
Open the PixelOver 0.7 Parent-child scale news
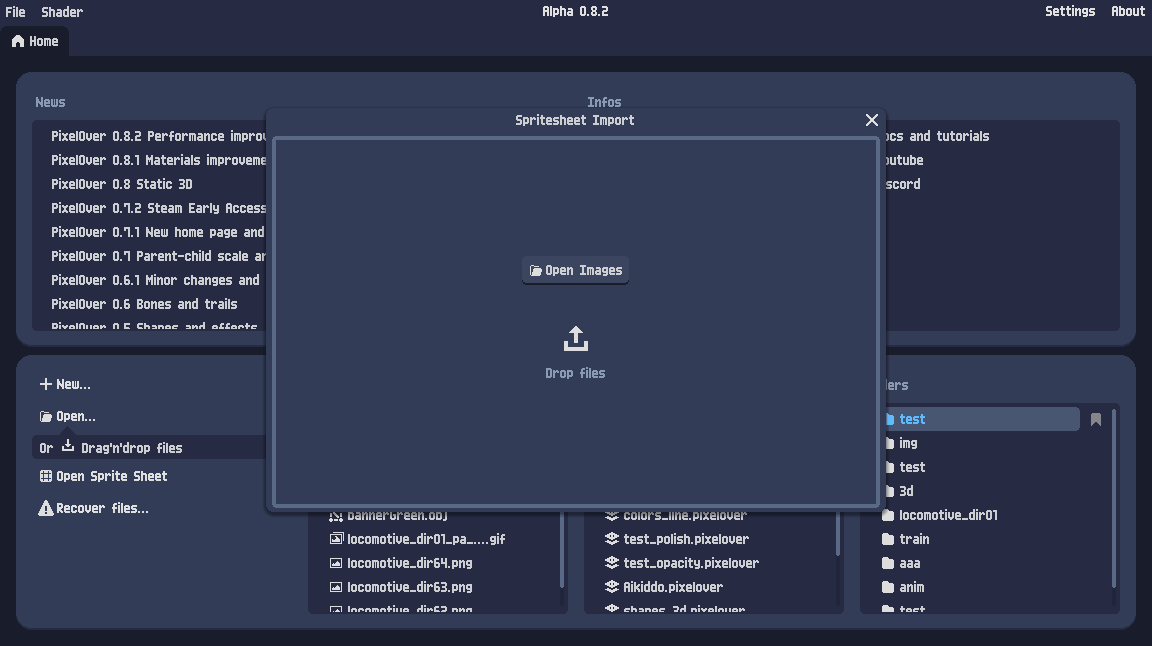158,256
